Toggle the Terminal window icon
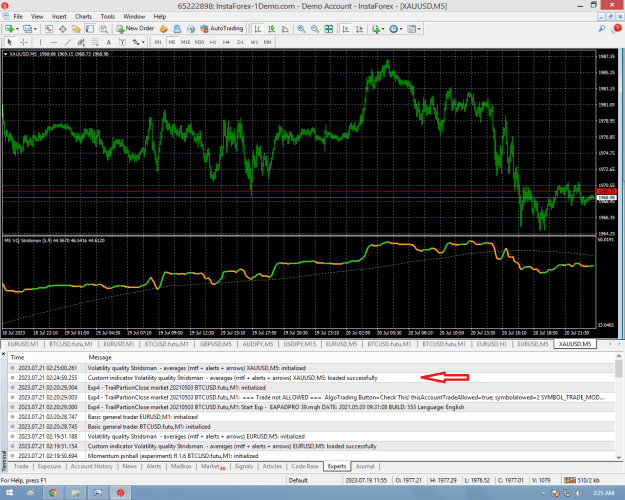625x500 pixels. pos(90,29)
